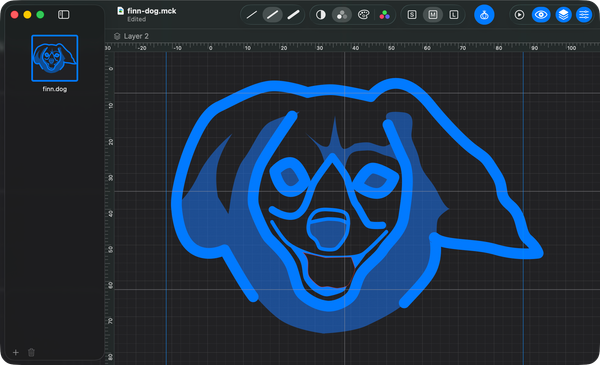Viewport: 600px width, 365px height.
Task: Set size to L (large)
Action: (454, 15)
